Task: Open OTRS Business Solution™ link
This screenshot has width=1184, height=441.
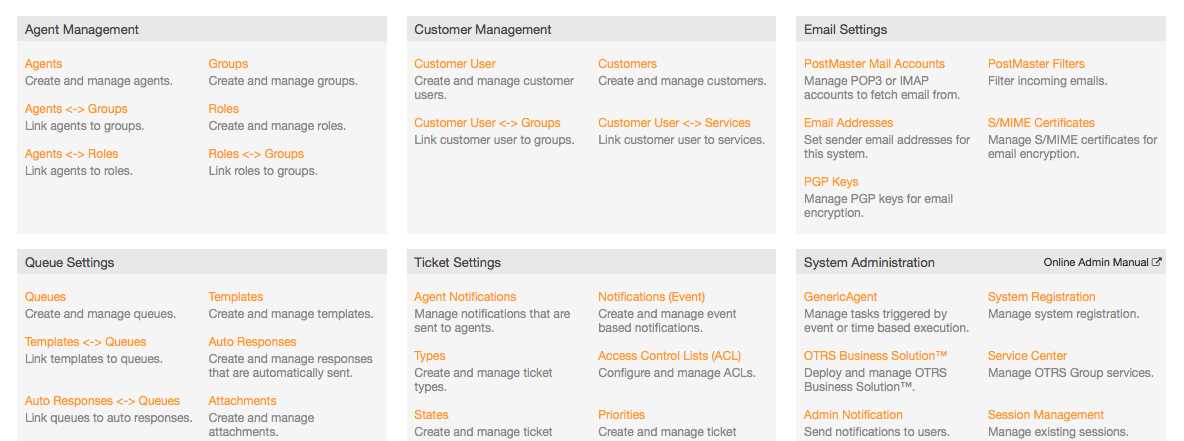Action: [875, 356]
